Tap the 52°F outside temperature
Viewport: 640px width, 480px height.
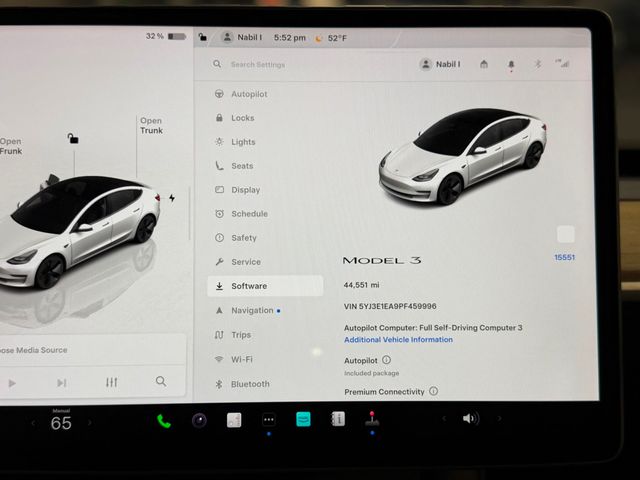pos(337,38)
